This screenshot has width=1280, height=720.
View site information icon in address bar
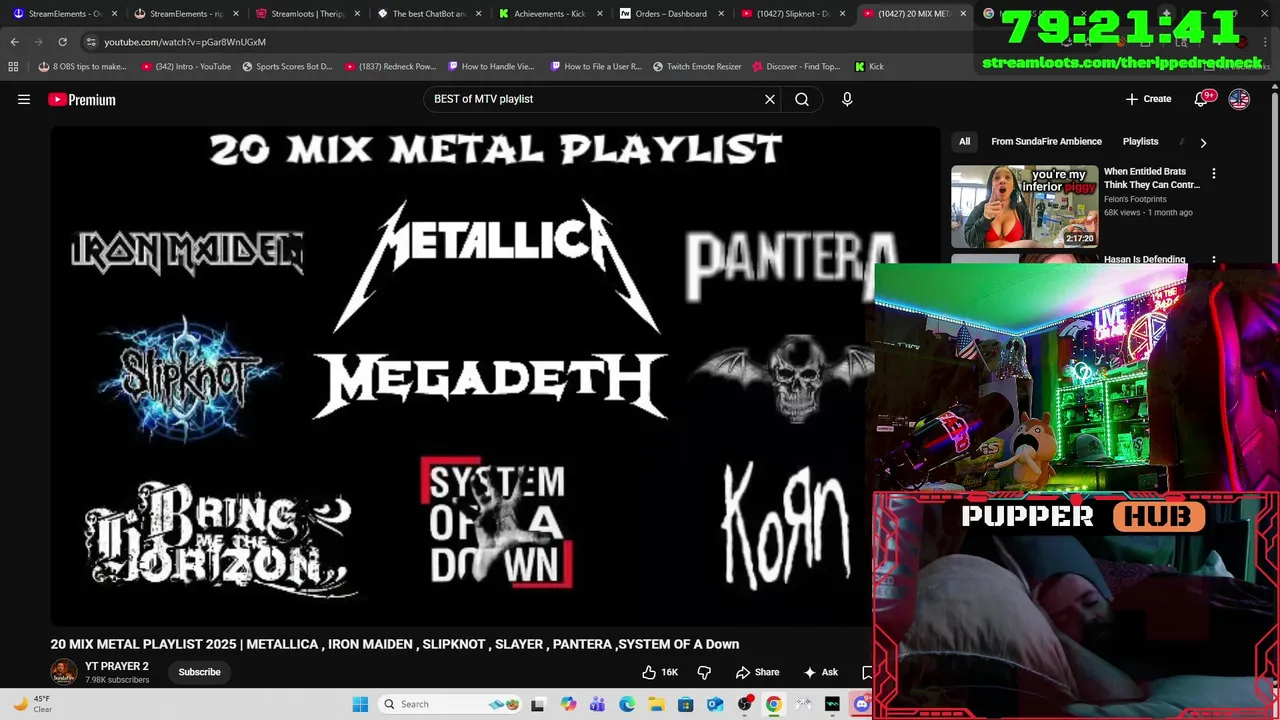pos(91,42)
